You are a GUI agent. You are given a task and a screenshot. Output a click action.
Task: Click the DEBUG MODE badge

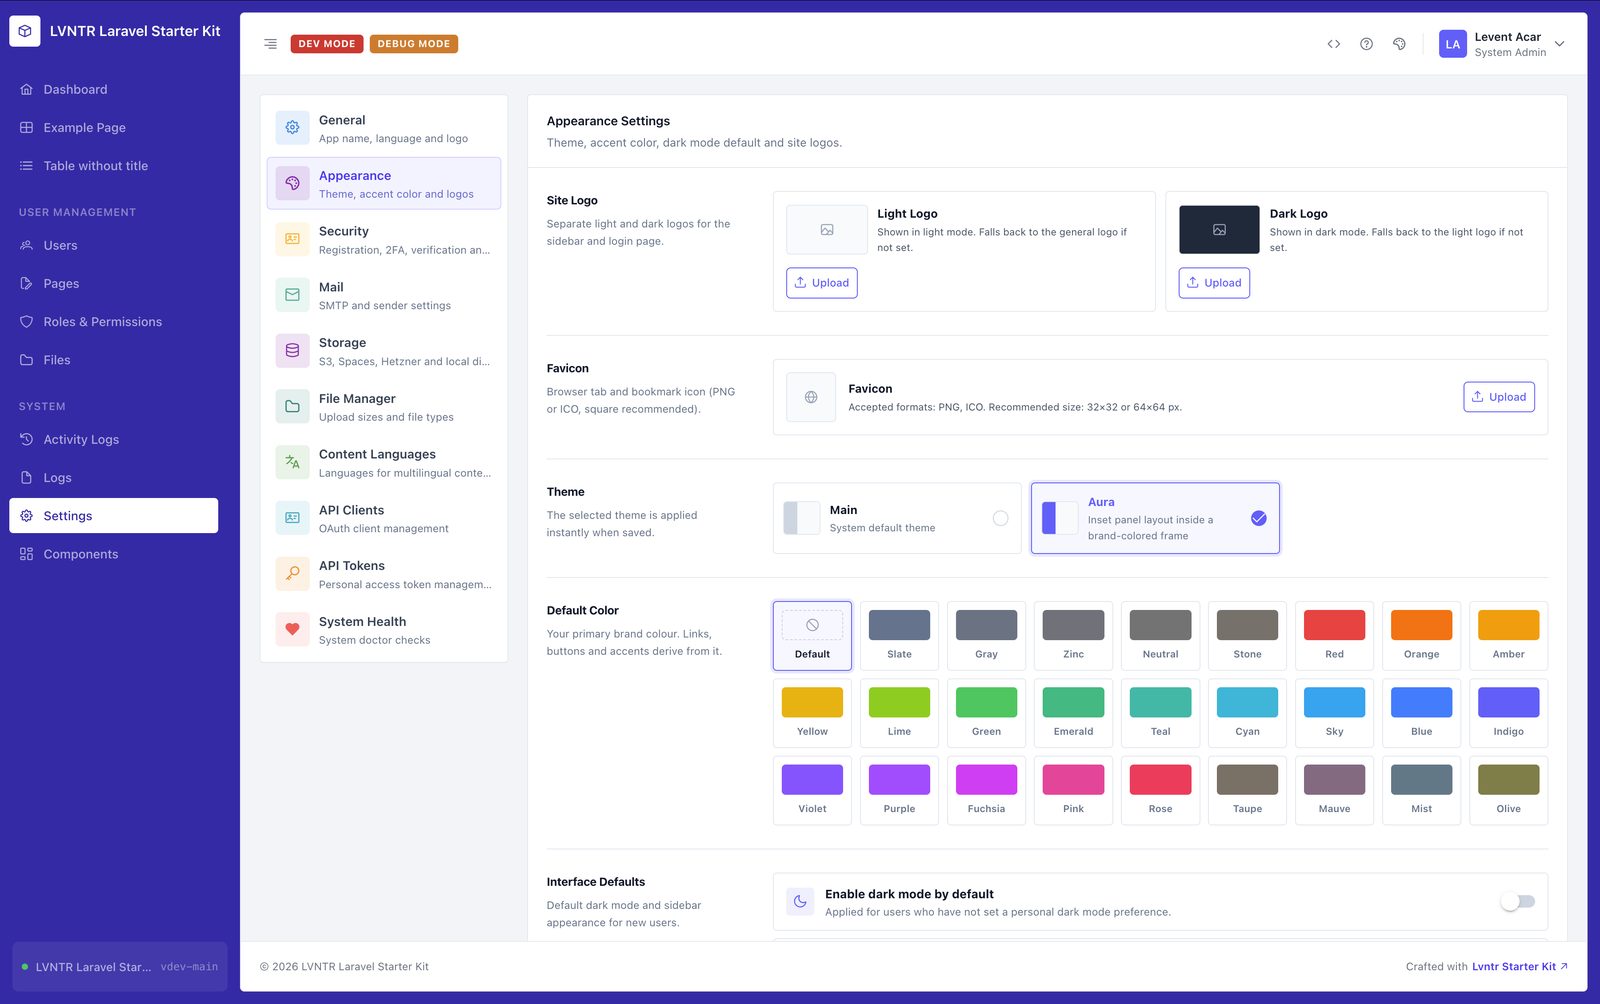point(414,44)
